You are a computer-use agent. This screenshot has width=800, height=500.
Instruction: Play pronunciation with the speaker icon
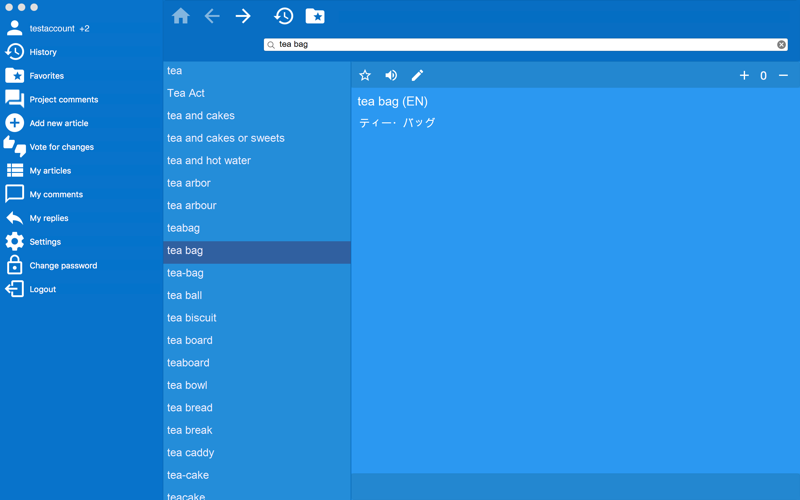coord(391,76)
